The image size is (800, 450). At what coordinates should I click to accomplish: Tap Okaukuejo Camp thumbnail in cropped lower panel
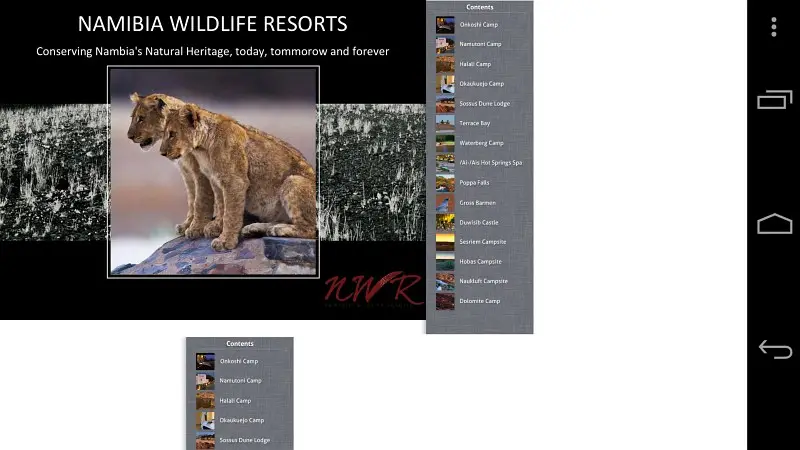click(205, 420)
